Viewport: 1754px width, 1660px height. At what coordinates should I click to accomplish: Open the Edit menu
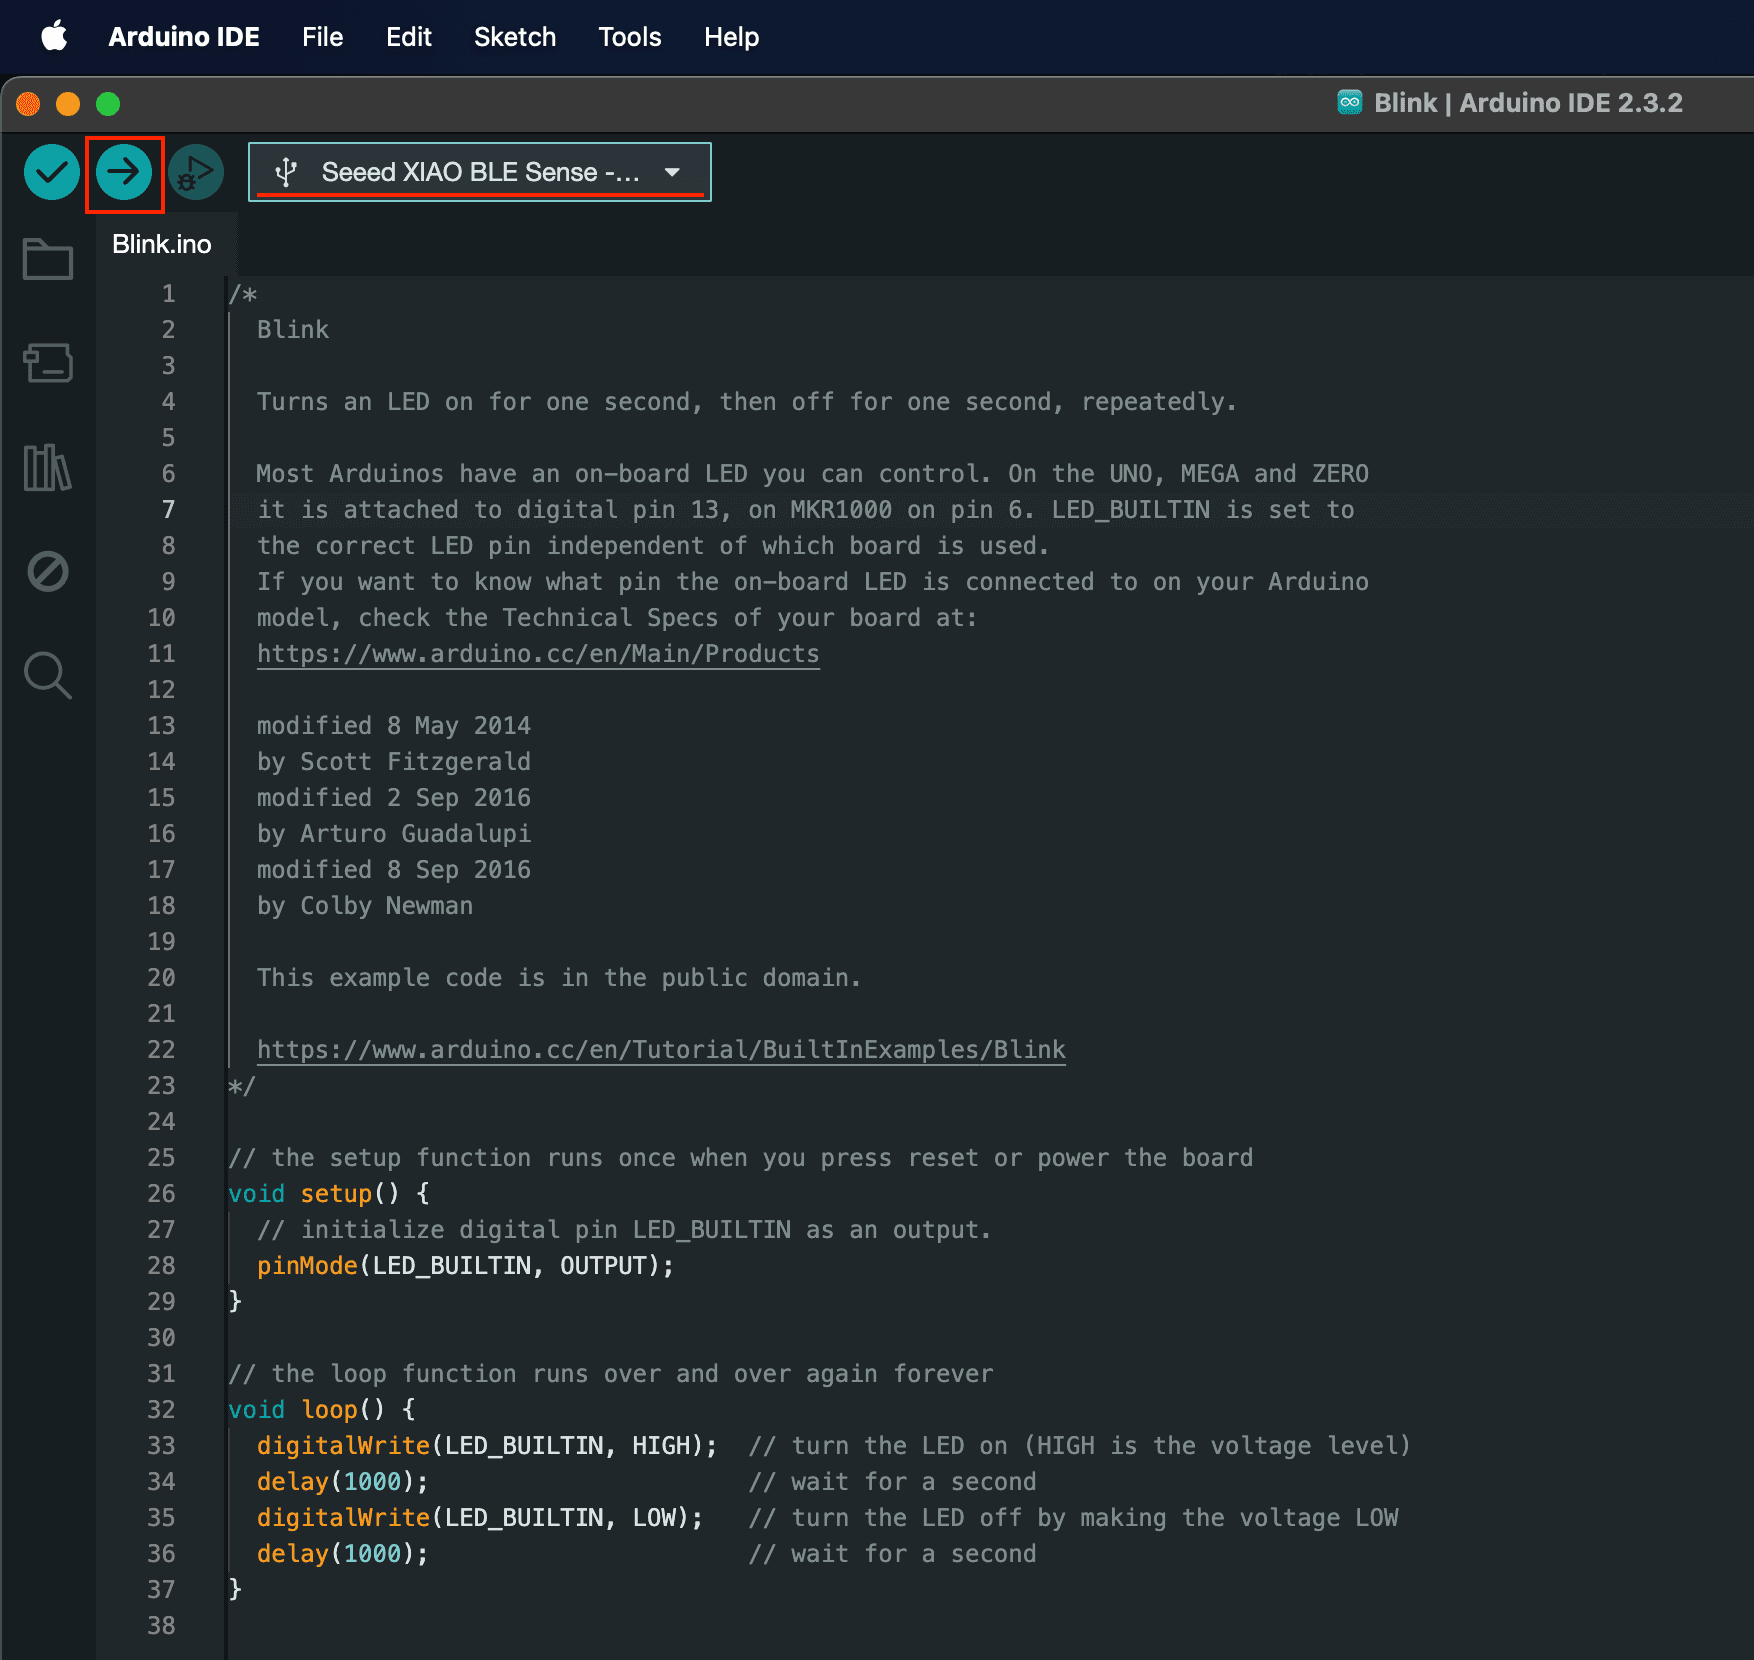[409, 37]
